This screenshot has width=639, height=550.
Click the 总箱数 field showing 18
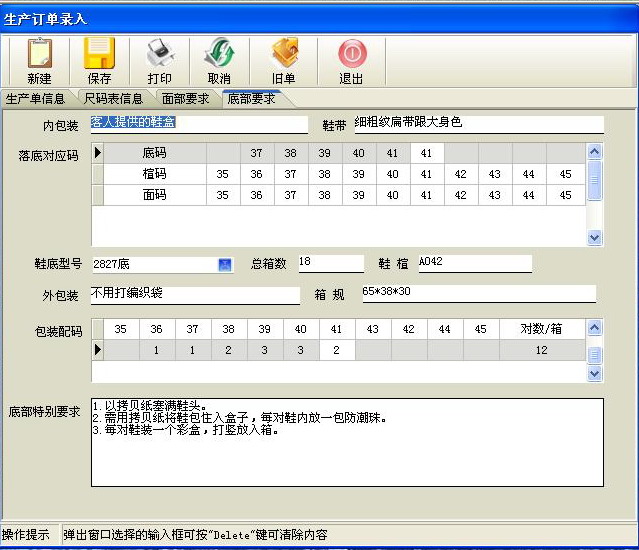[x=331, y=263]
